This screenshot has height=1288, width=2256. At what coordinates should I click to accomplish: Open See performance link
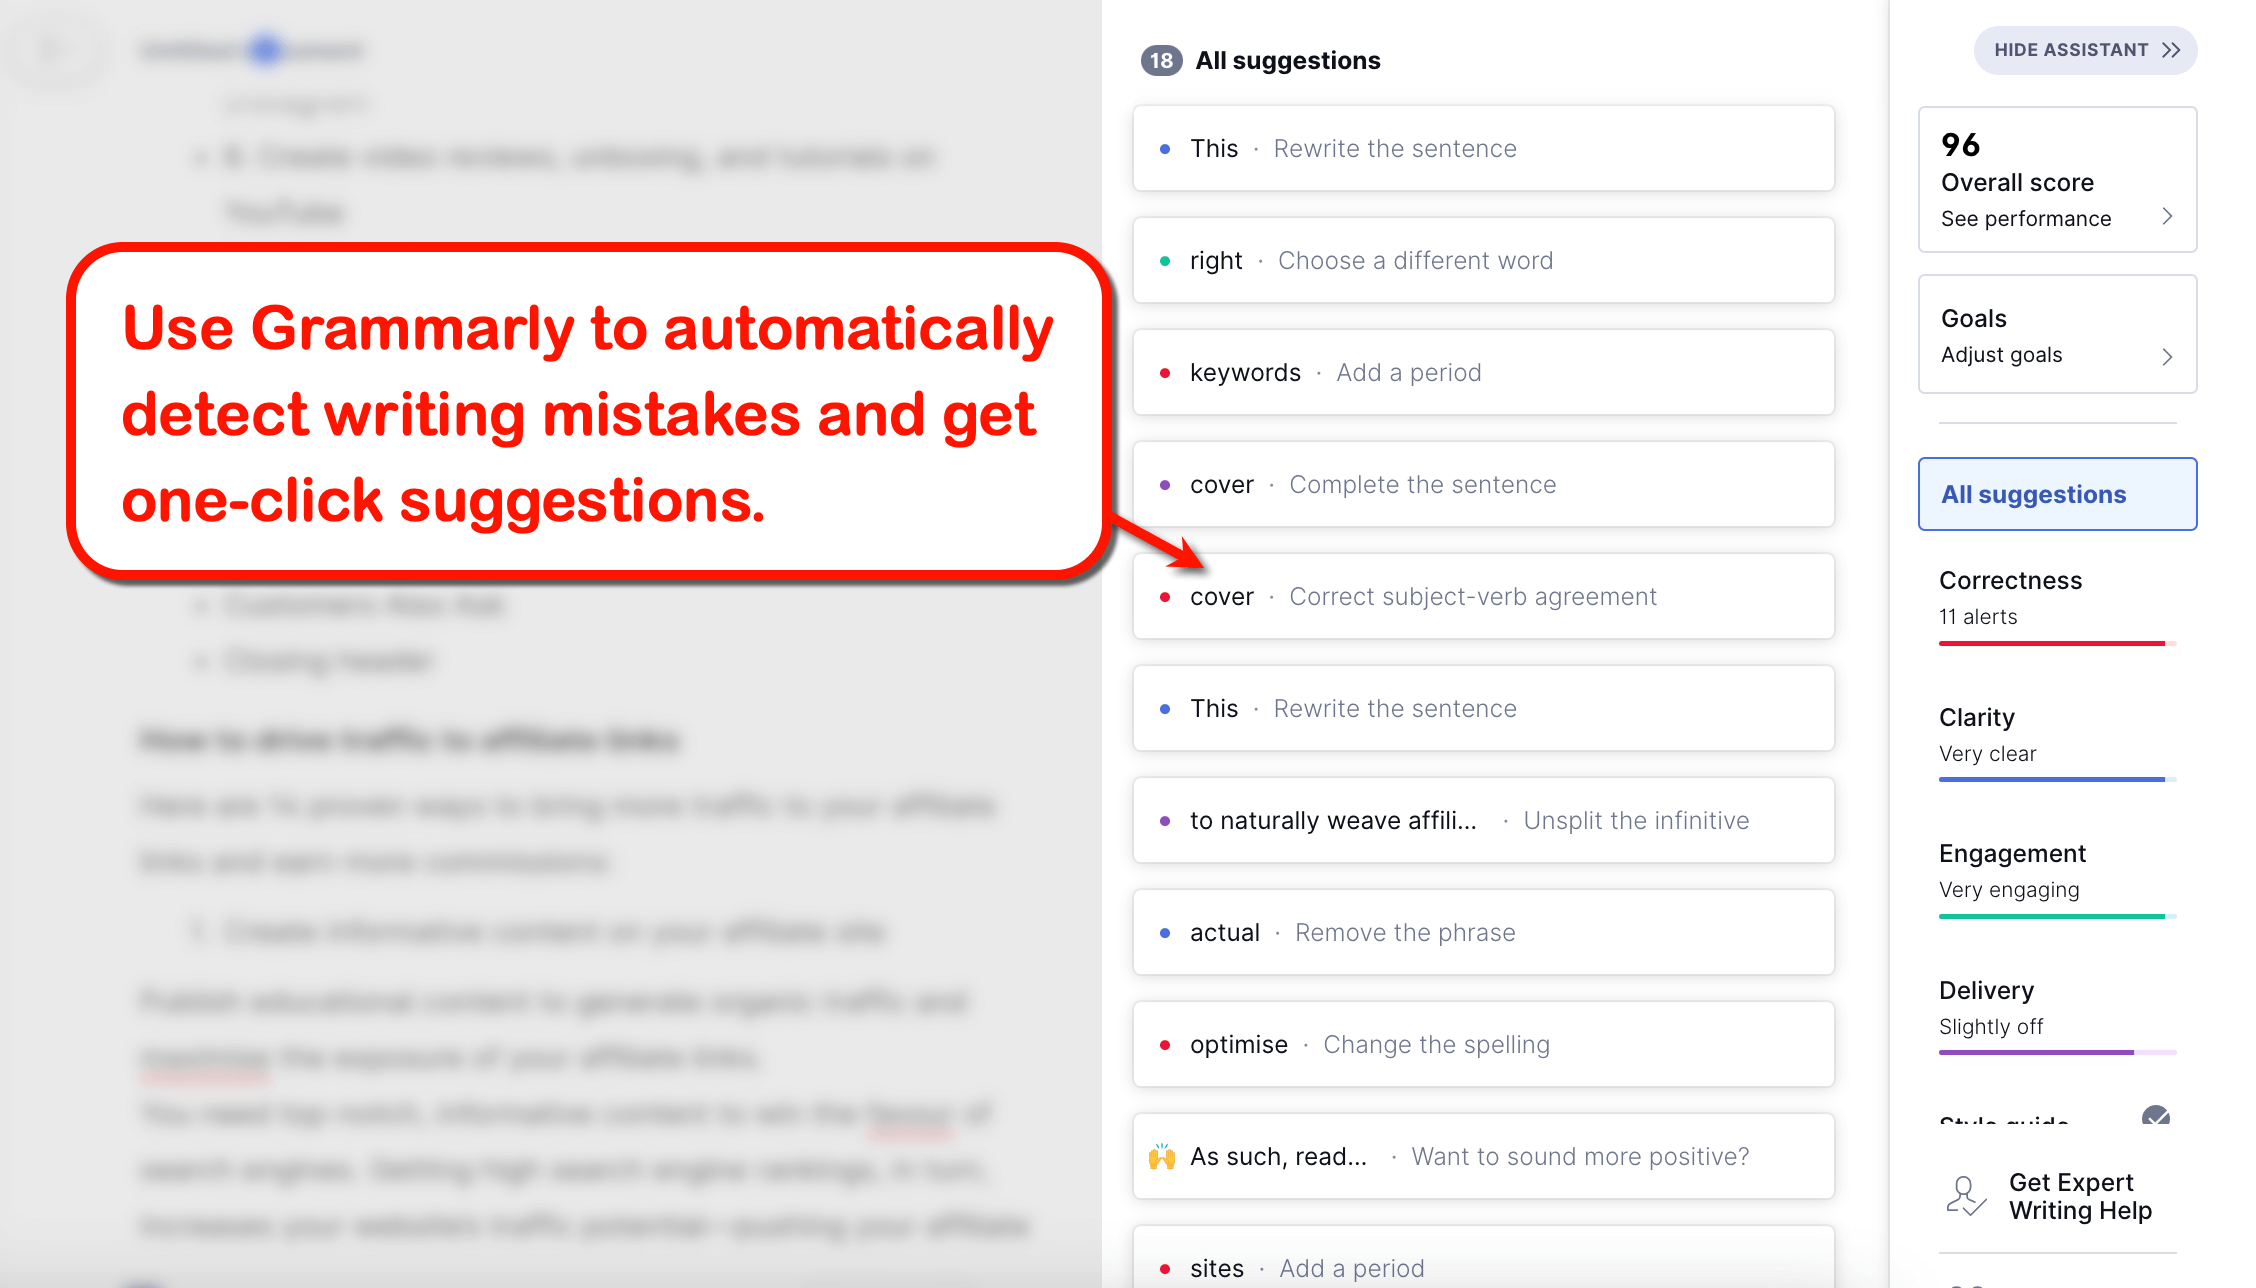point(2030,217)
